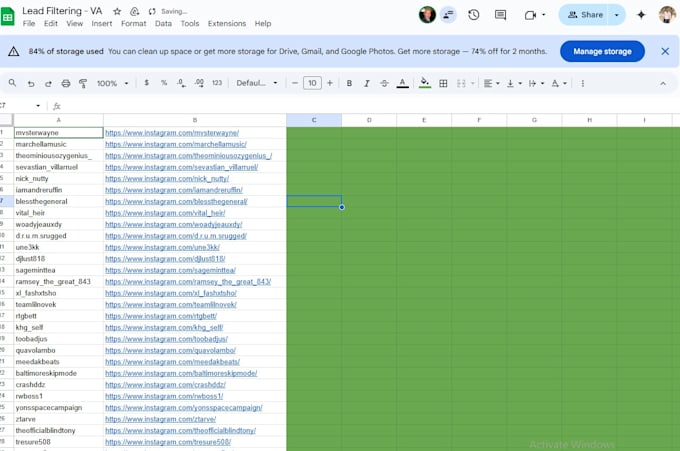The height and width of the screenshot is (451, 680).
Task: Collapse the menus with chevron arrow
Action: coord(663,83)
